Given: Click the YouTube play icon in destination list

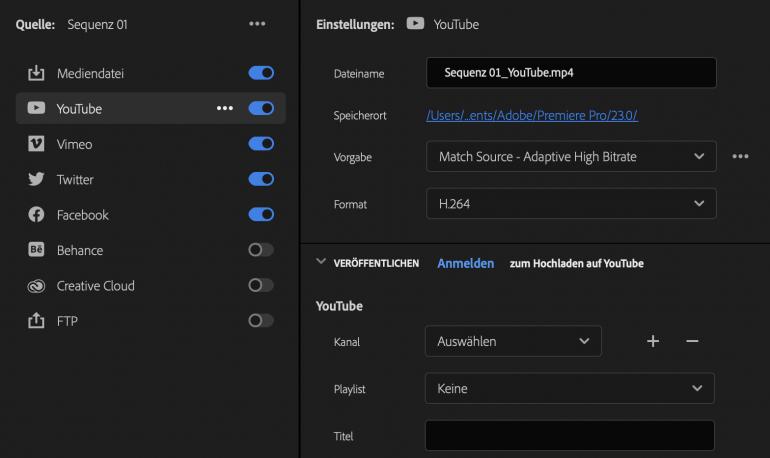Looking at the screenshot, I should tap(36, 108).
